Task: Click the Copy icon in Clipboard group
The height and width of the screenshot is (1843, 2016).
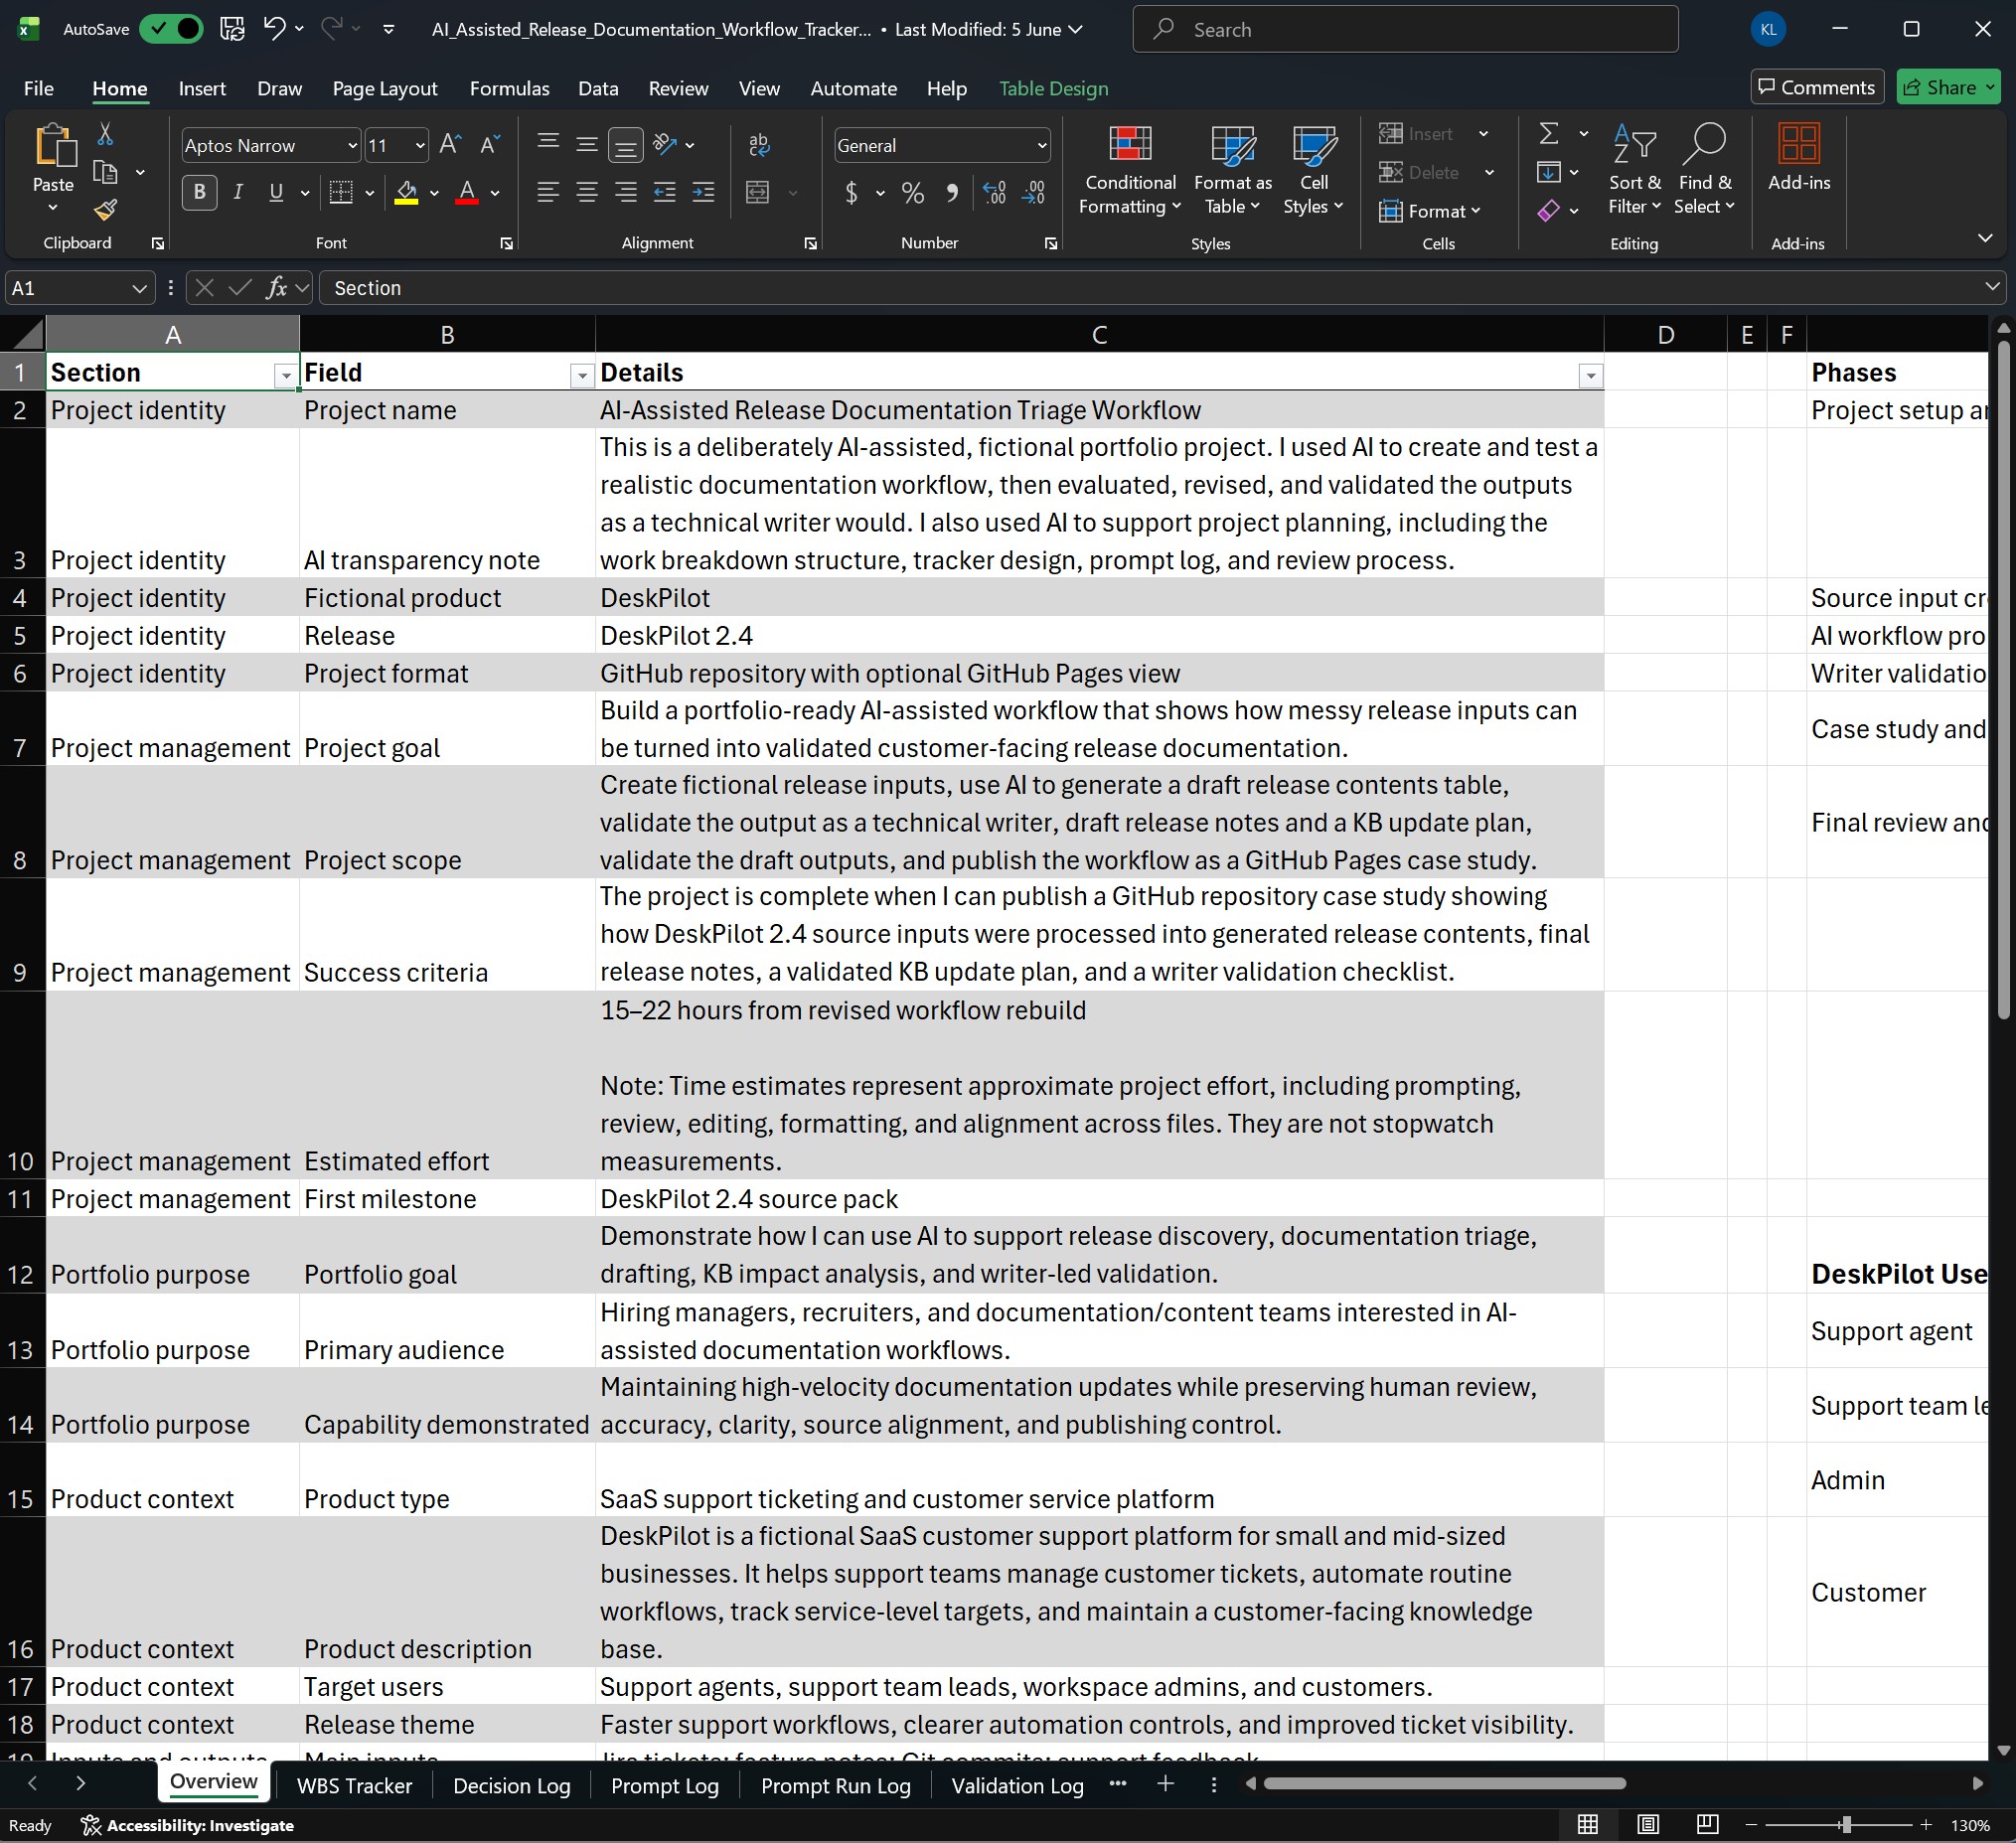Action: [x=105, y=172]
